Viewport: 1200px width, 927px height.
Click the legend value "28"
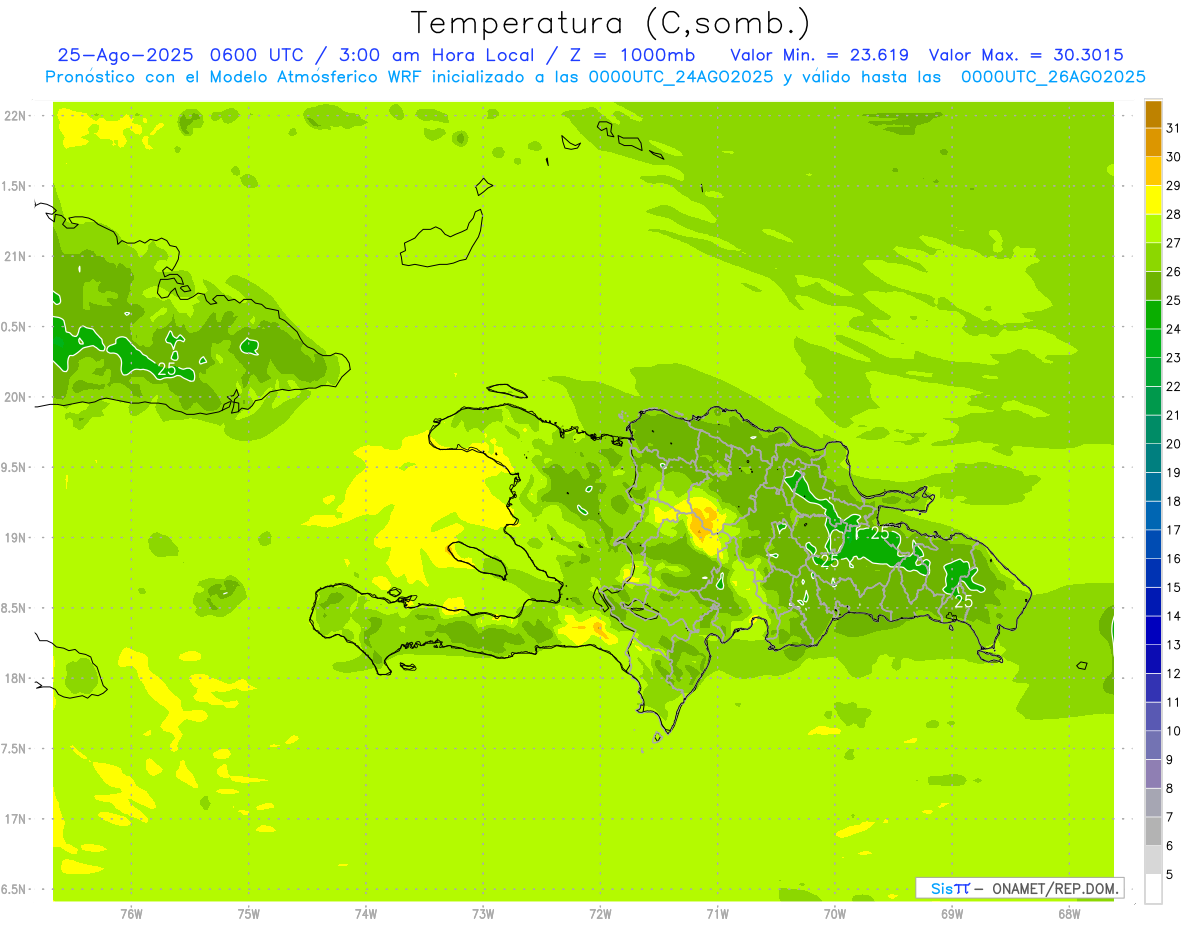(1174, 214)
